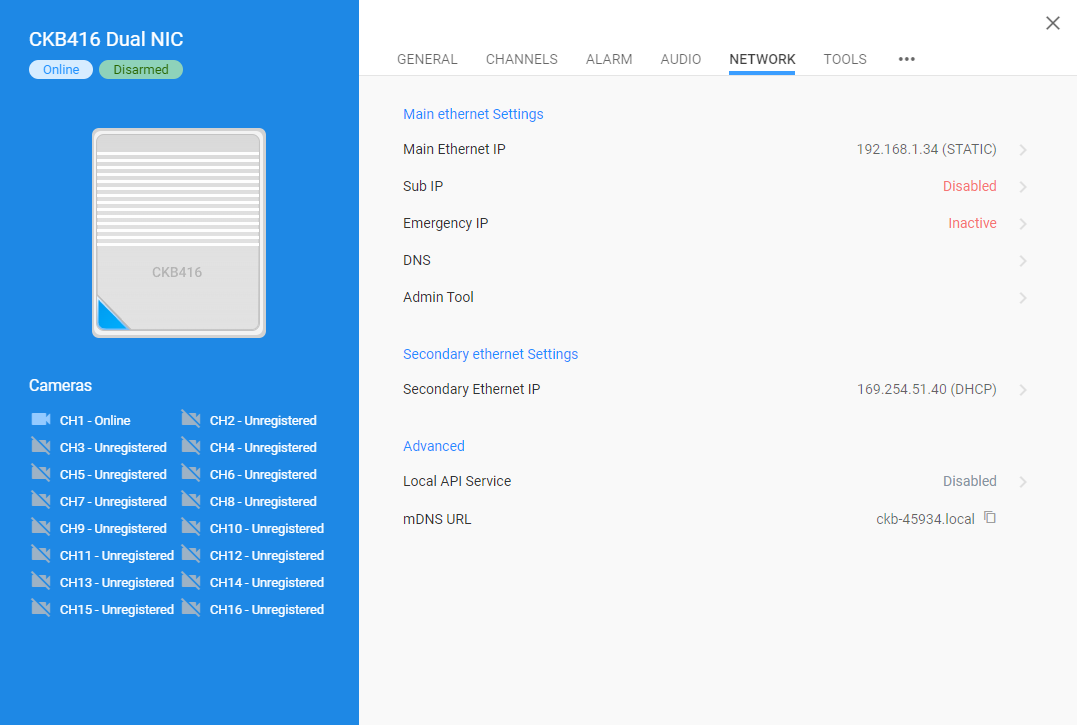Select the Network tab
This screenshot has width=1077, height=725.
pyautogui.click(x=762, y=59)
